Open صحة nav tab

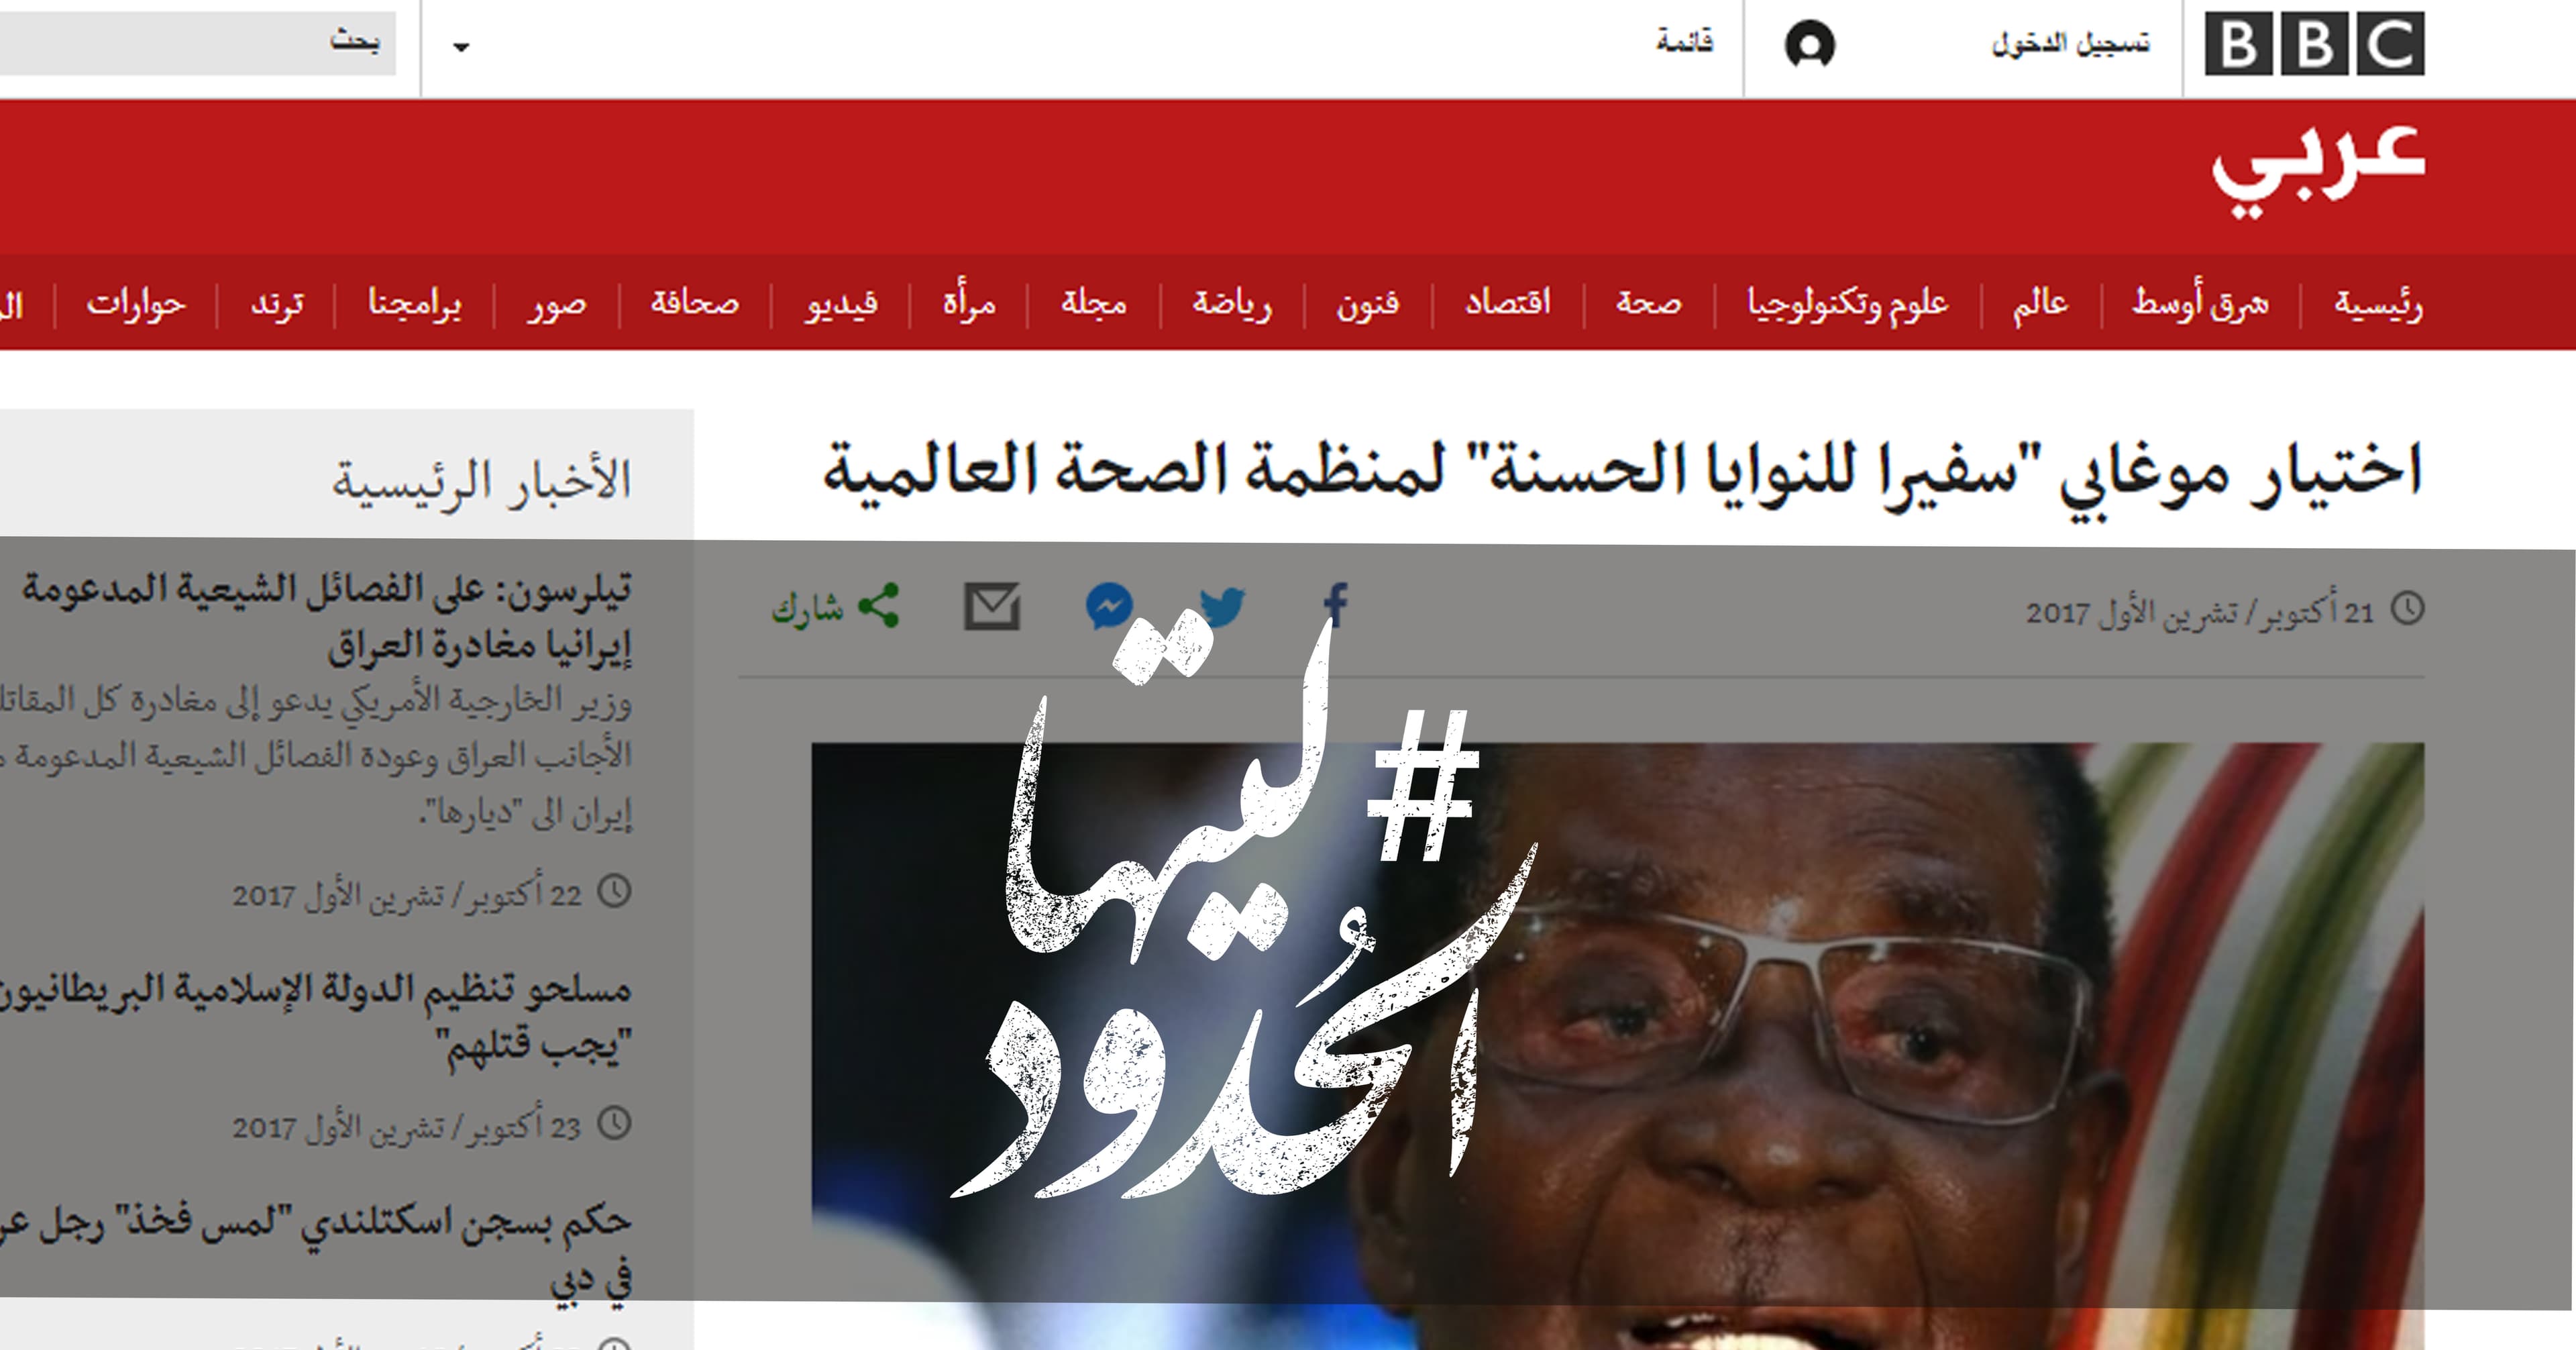(1649, 302)
